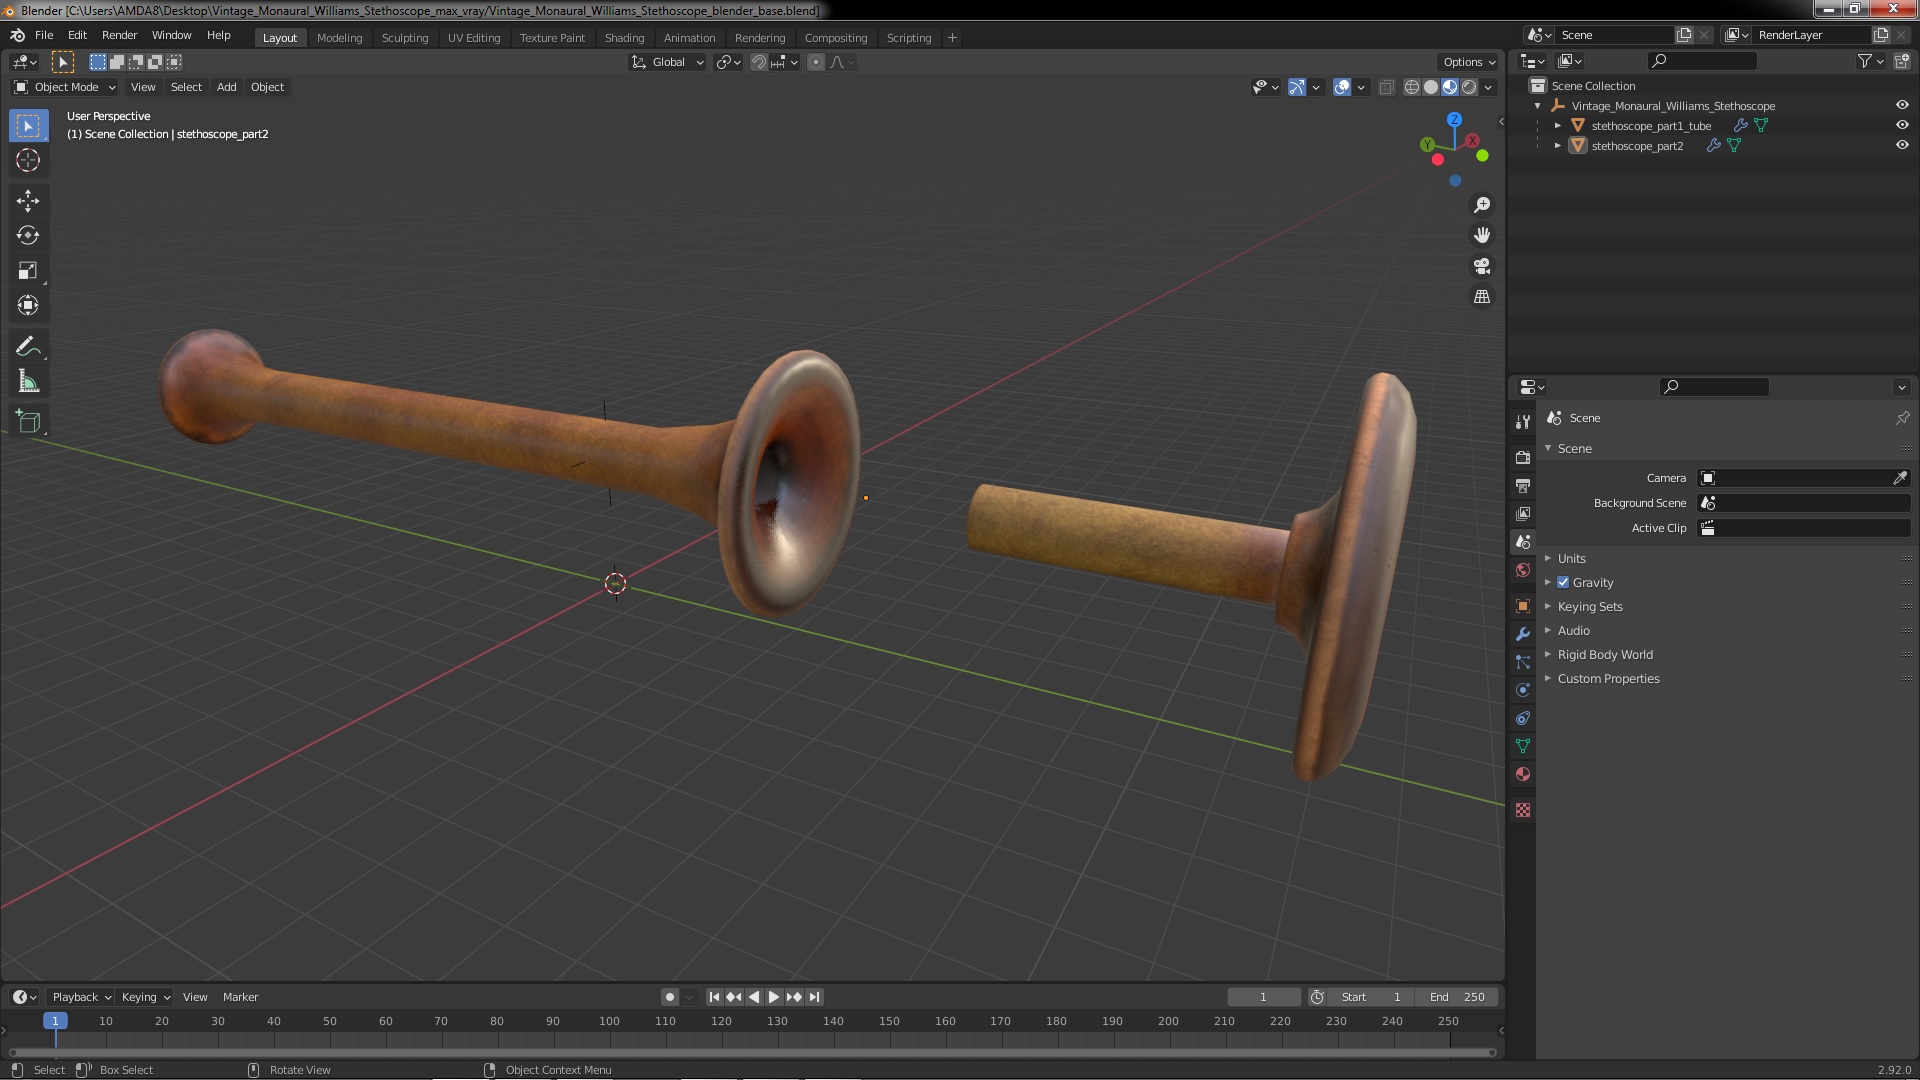This screenshot has height=1080, width=1920.
Task: Open Particles properties tab
Action: pyautogui.click(x=1523, y=662)
